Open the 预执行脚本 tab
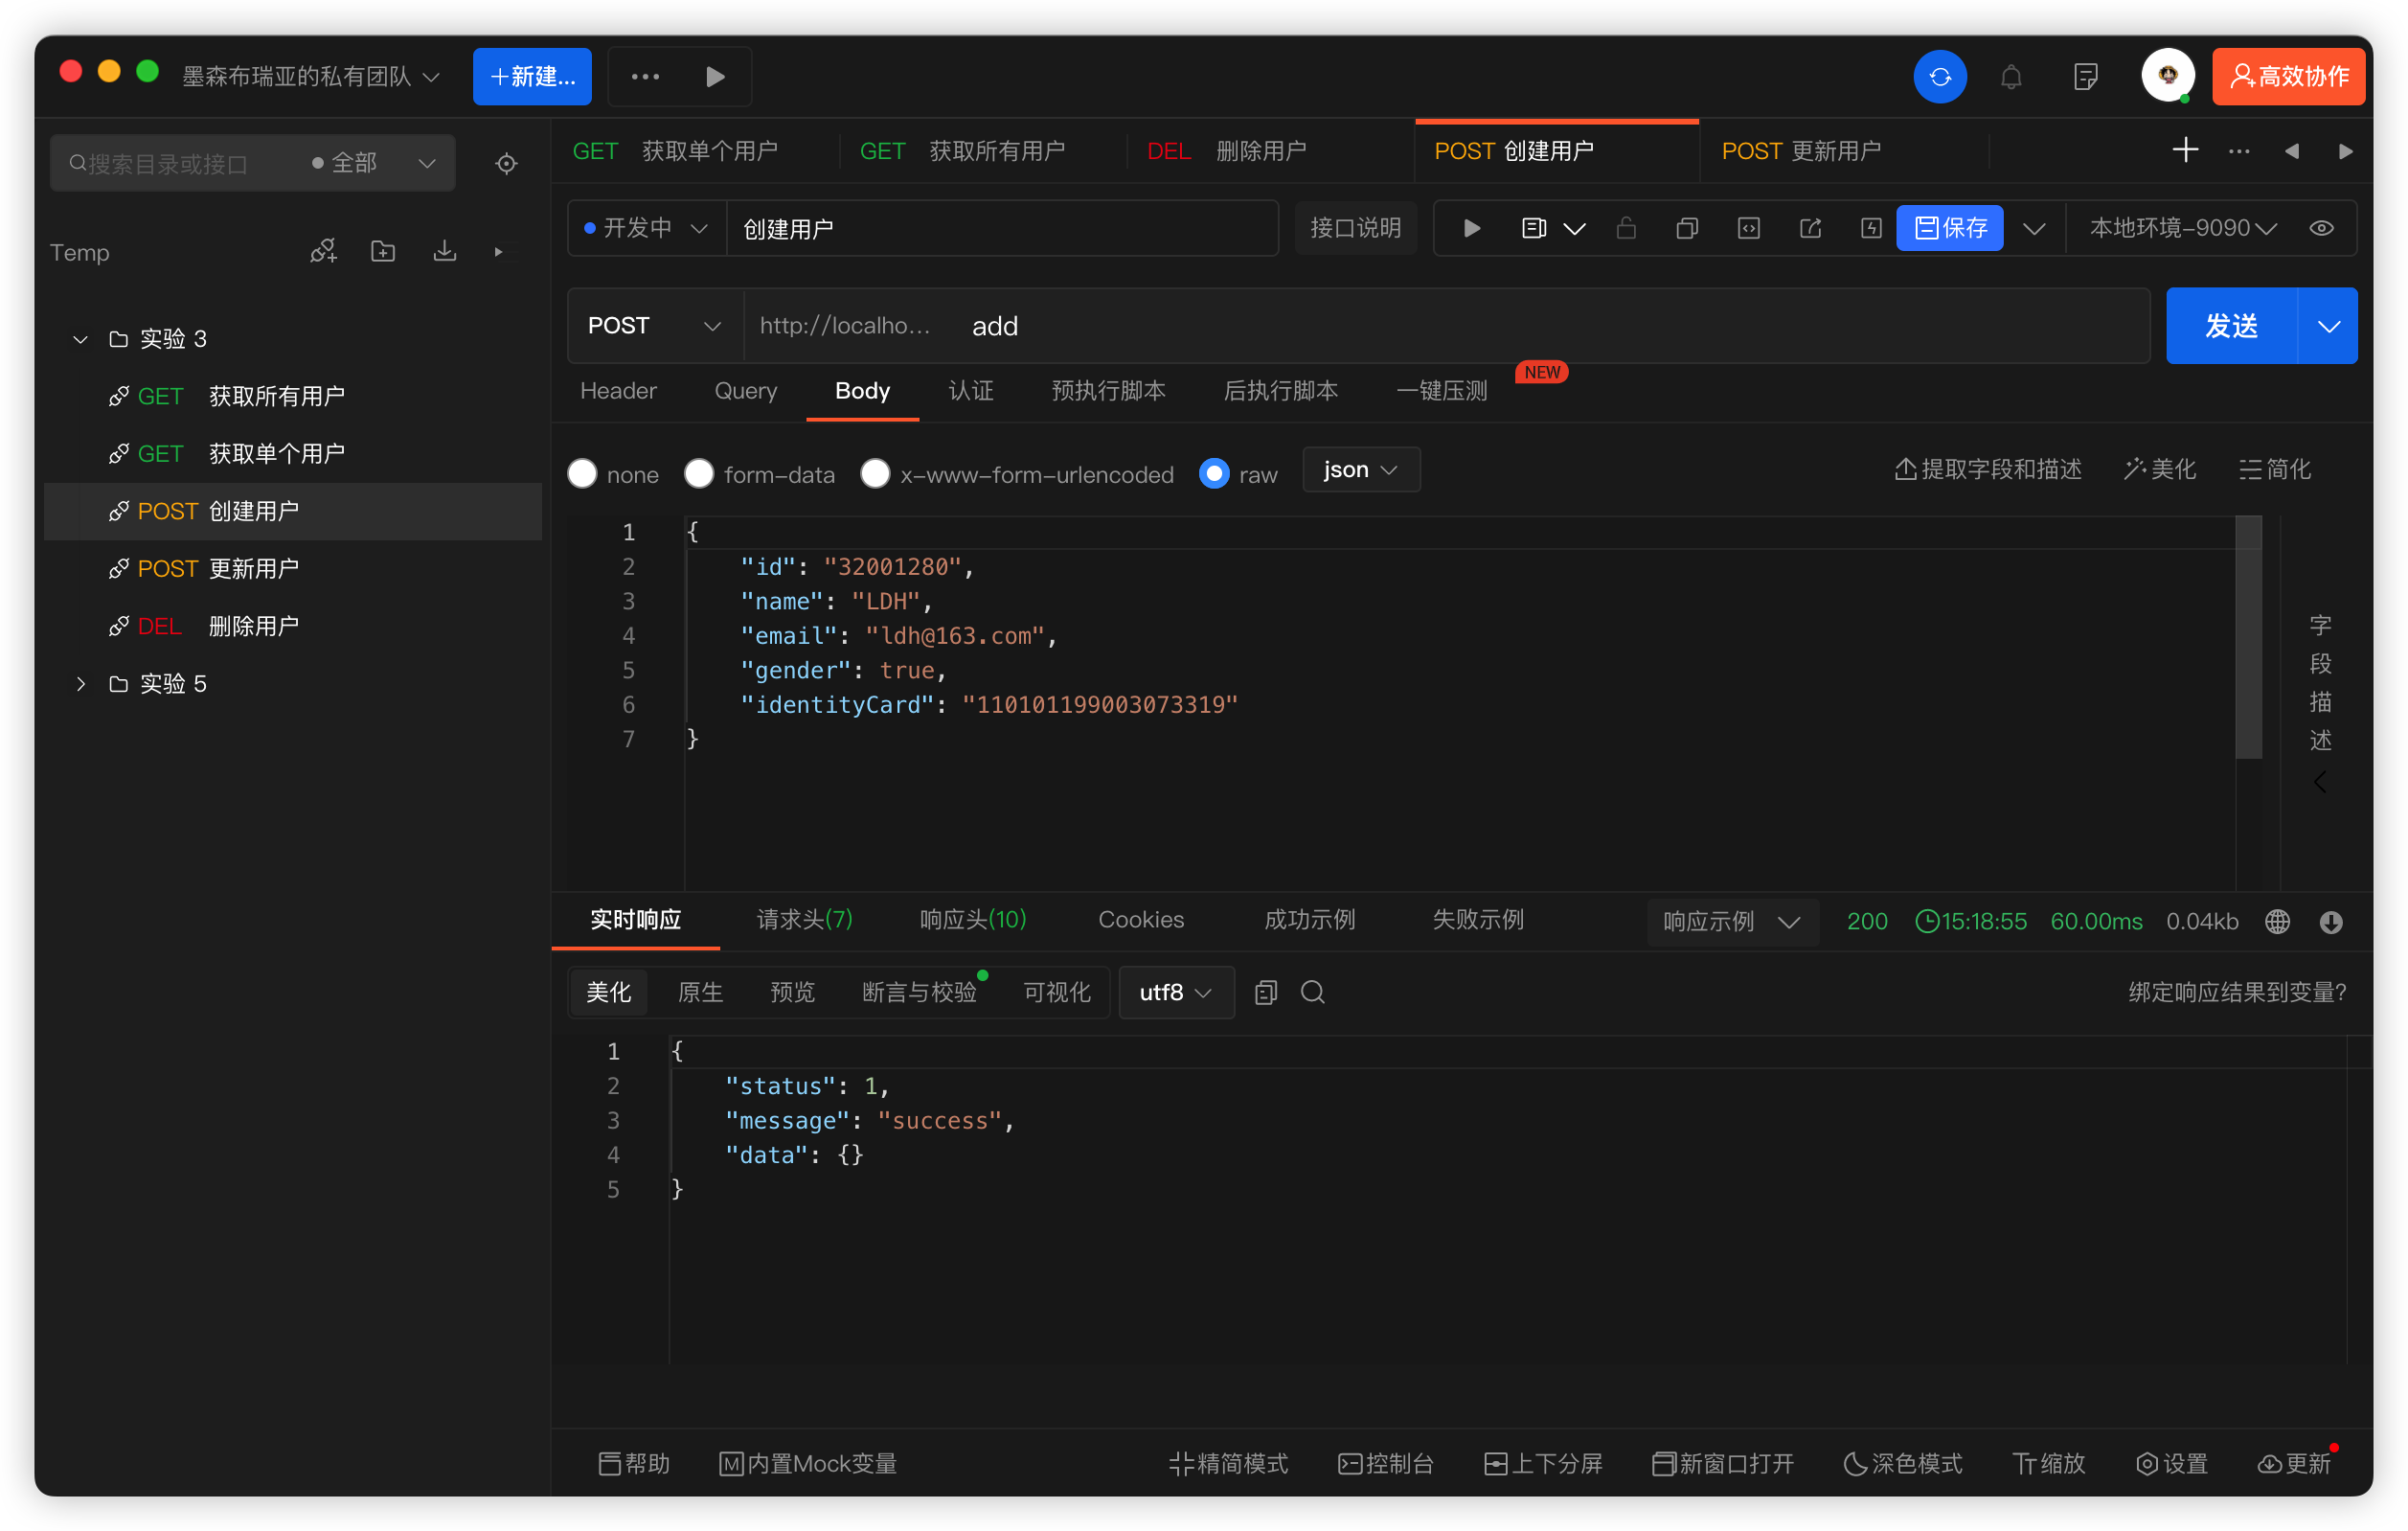The image size is (2408, 1531). tap(1108, 390)
